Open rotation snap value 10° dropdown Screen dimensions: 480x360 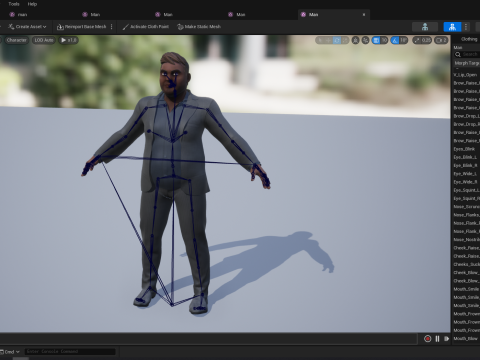click(404, 40)
